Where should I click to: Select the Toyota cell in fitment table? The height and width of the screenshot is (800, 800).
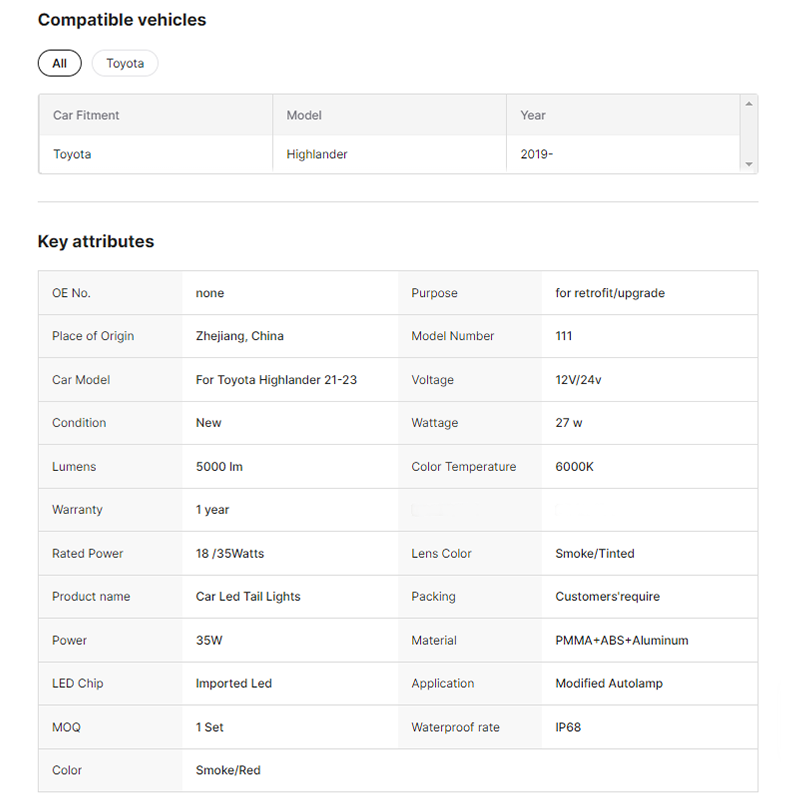pos(72,154)
